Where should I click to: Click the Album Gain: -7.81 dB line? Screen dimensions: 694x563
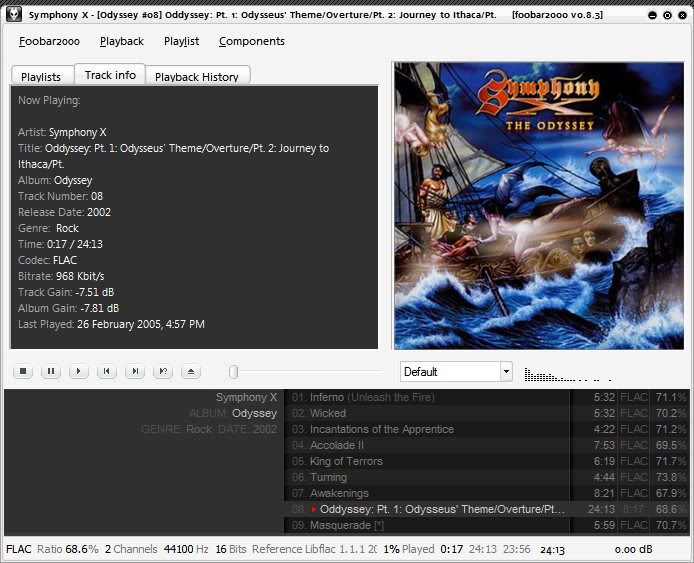[68, 308]
